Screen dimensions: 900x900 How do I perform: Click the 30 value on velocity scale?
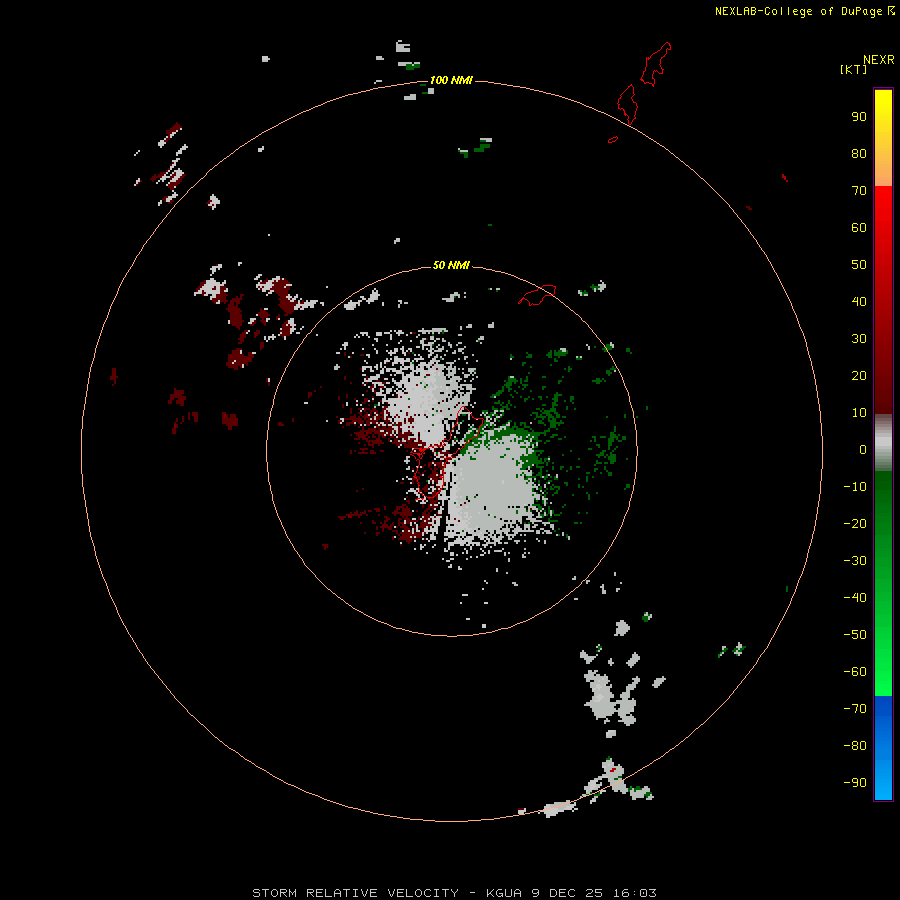(859, 339)
